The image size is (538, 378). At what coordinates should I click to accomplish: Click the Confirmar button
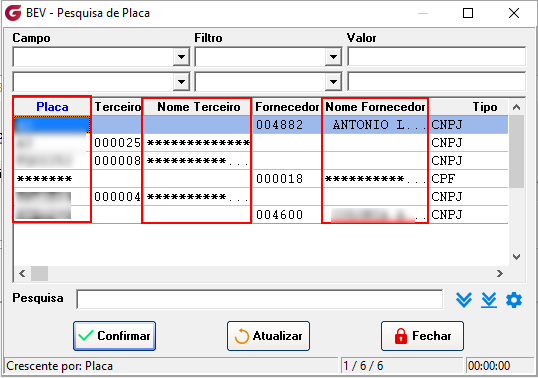(x=114, y=336)
